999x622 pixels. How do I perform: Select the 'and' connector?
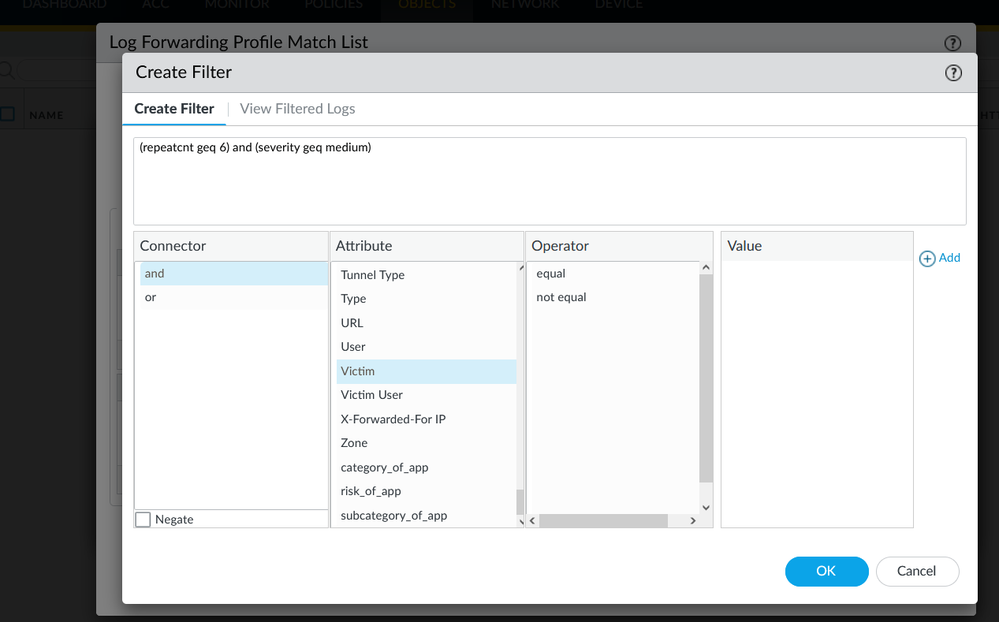(x=155, y=274)
